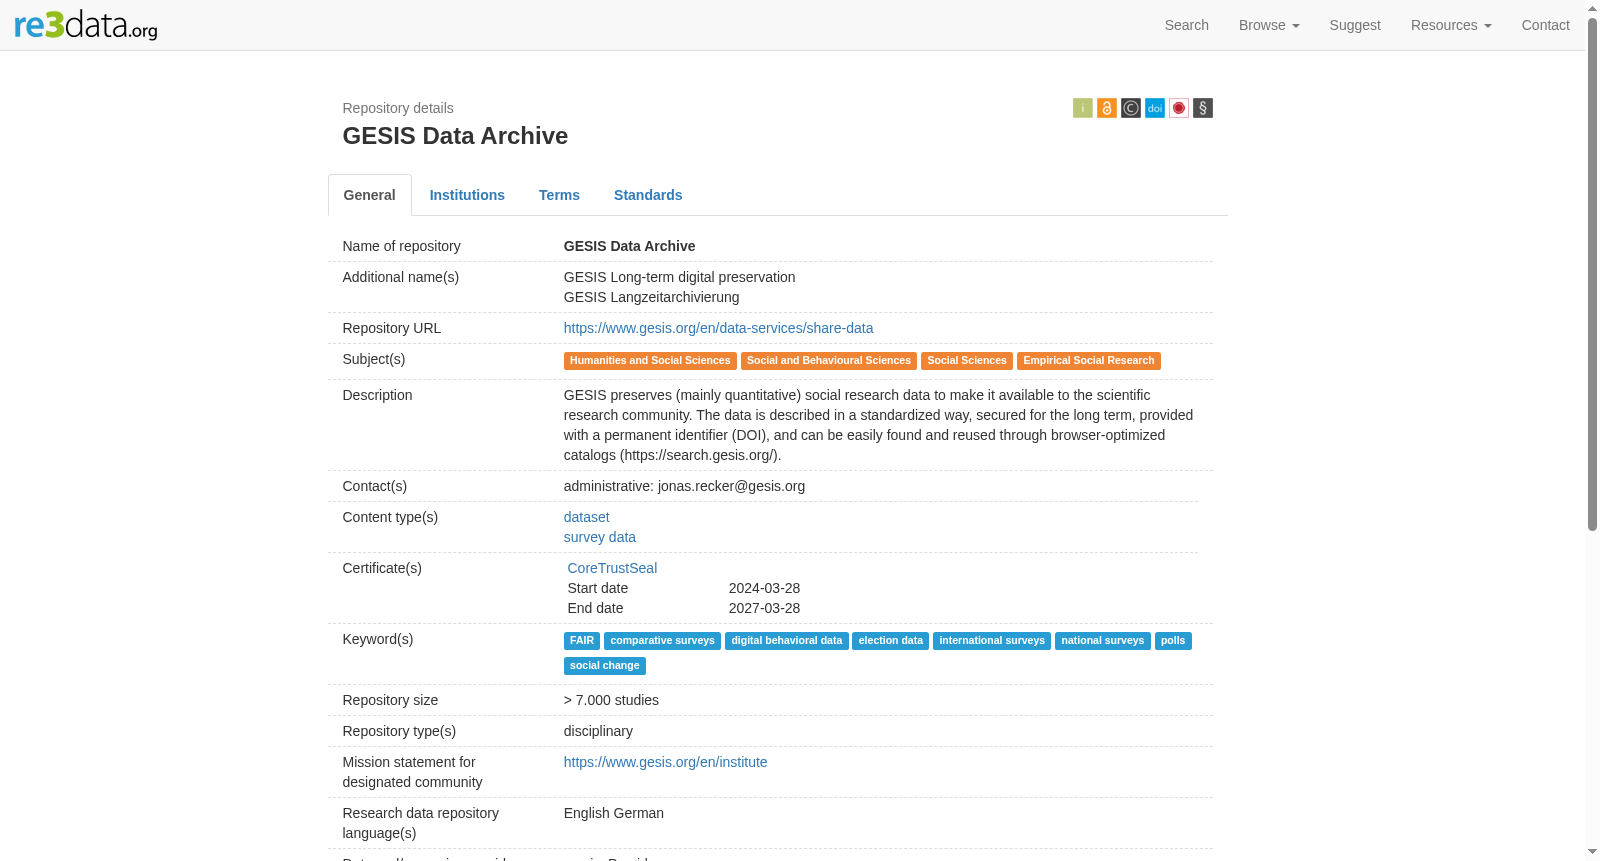Click the "Repository details" label

pyautogui.click(x=398, y=108)
